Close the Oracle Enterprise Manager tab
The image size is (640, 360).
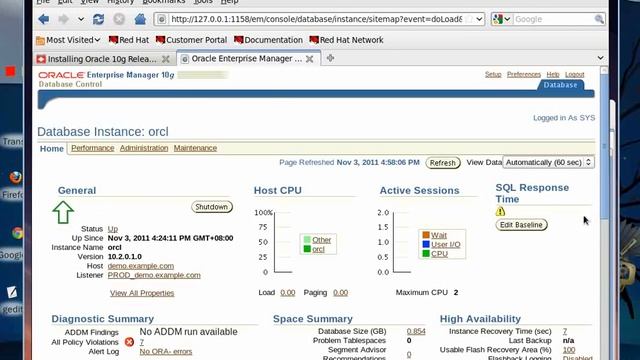(310, 59)
